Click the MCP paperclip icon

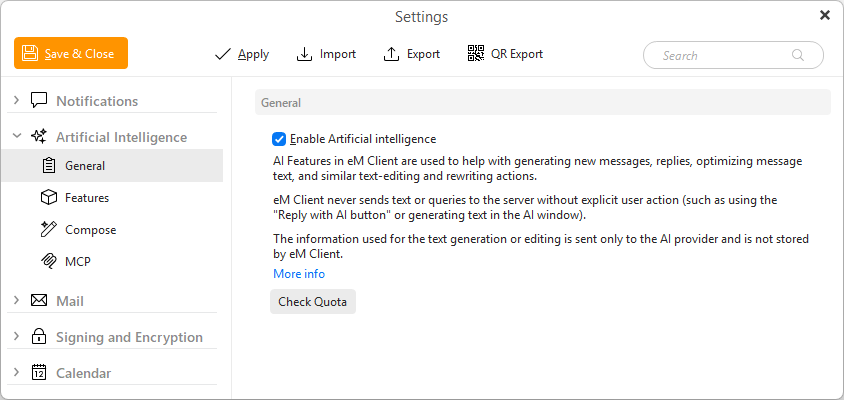pyautogui.click(x=49, y=262)
